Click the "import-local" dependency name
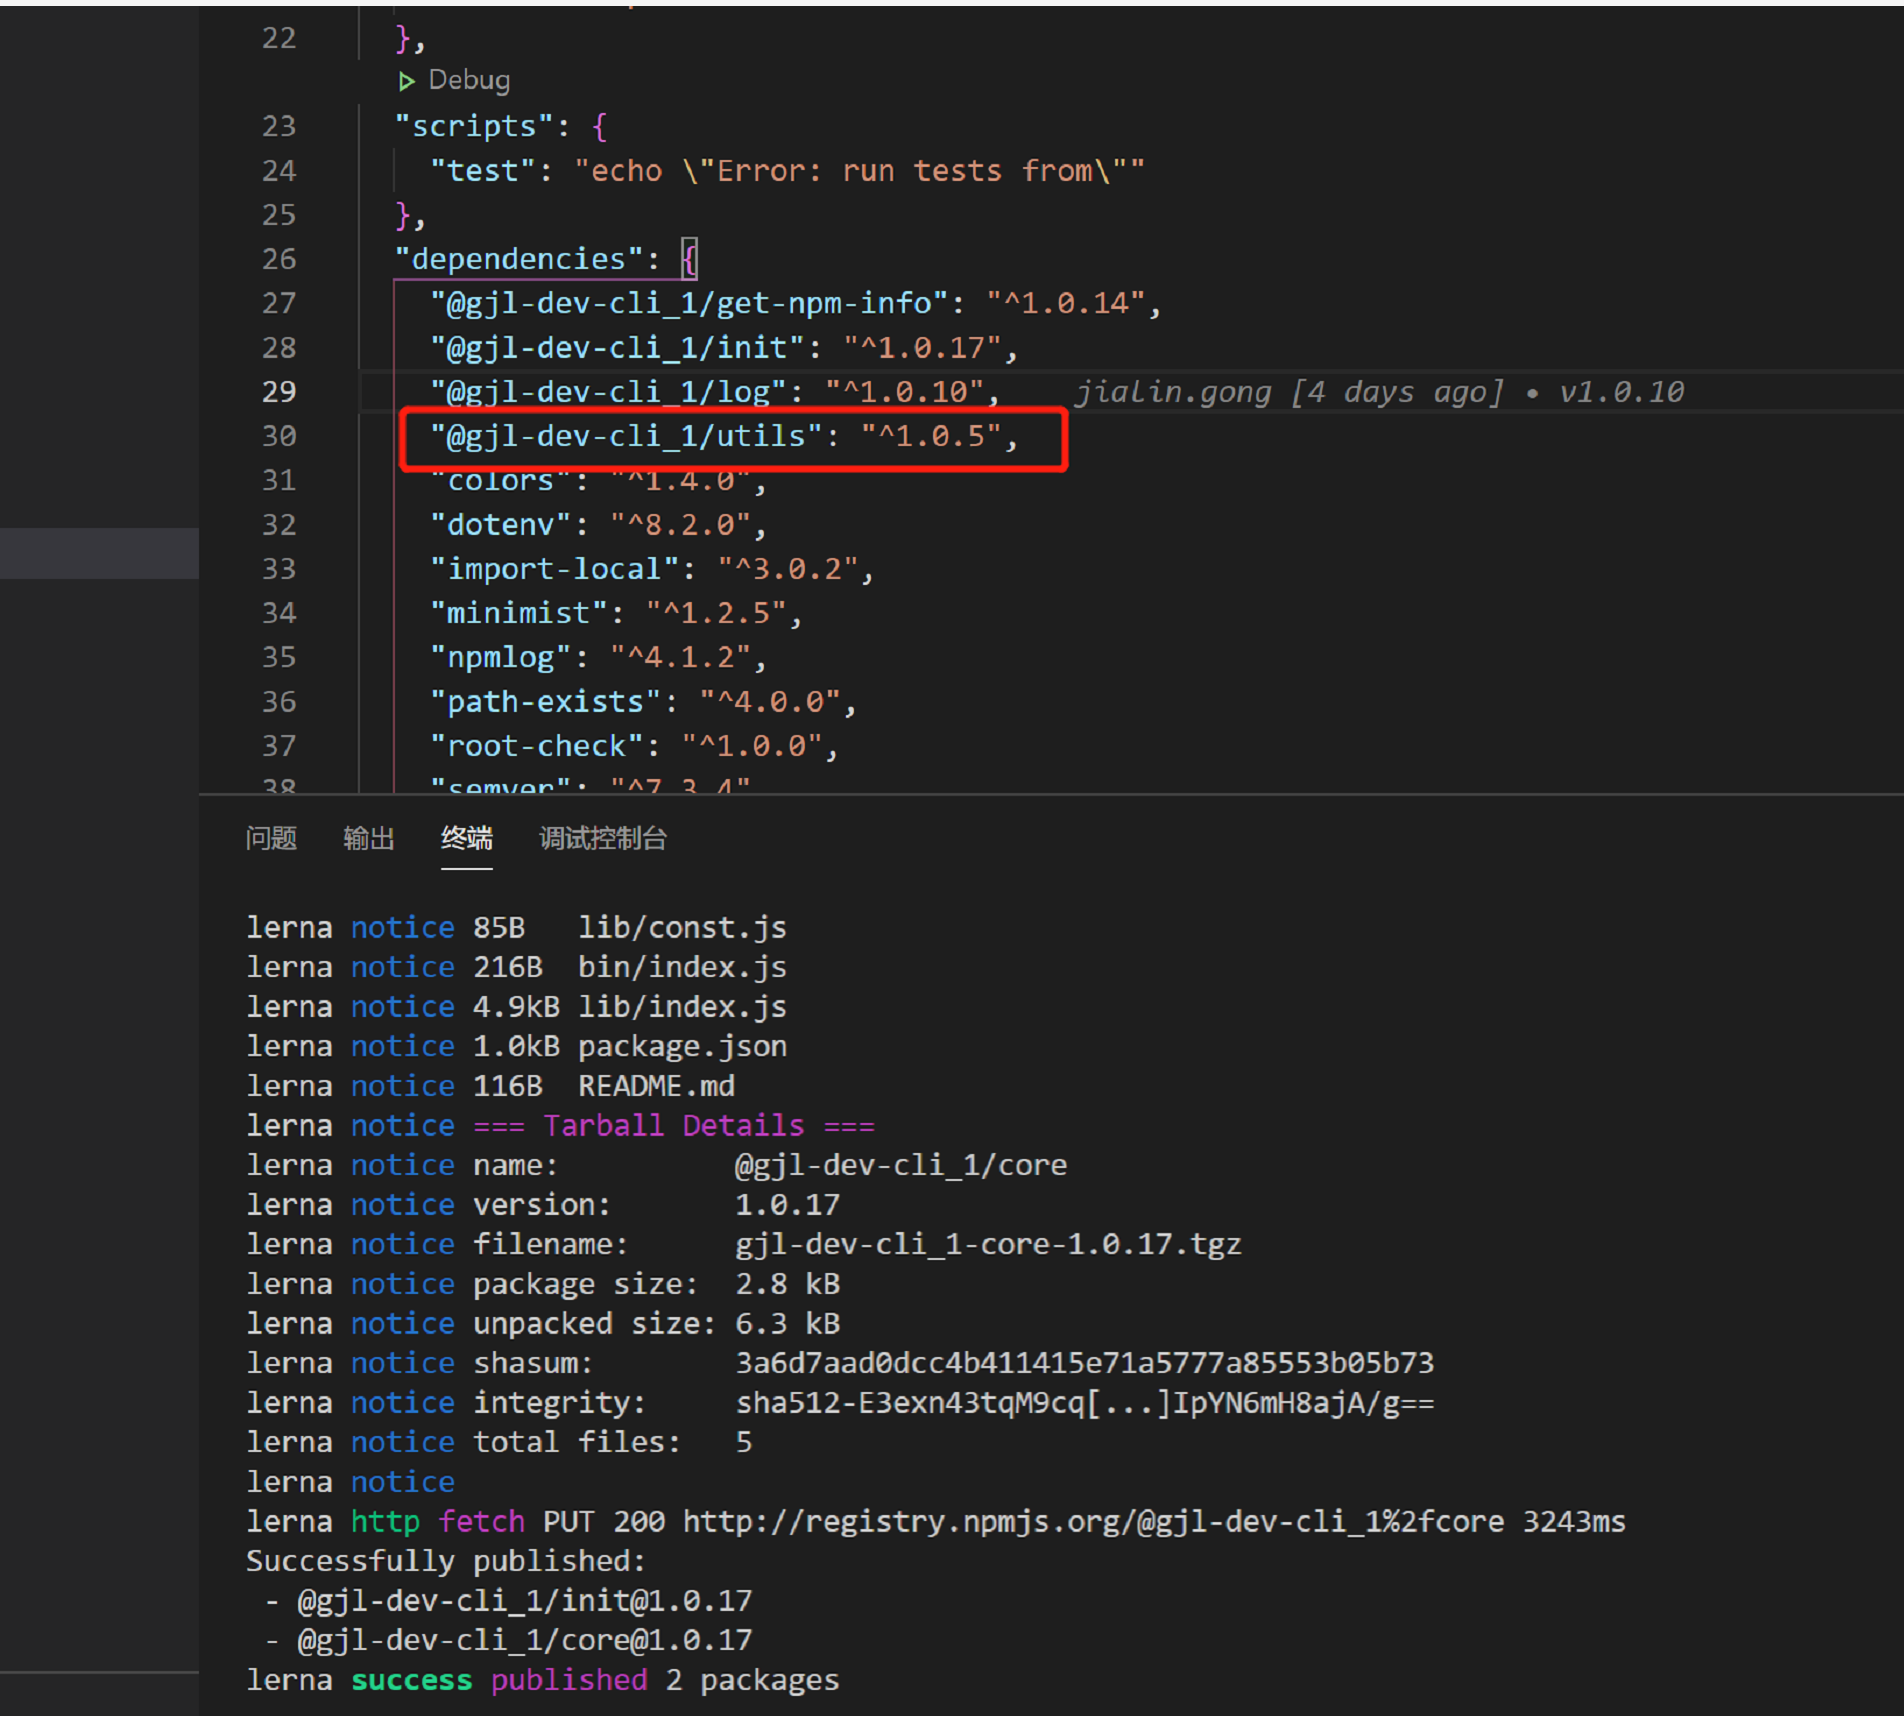 click(x=555, y=569)
